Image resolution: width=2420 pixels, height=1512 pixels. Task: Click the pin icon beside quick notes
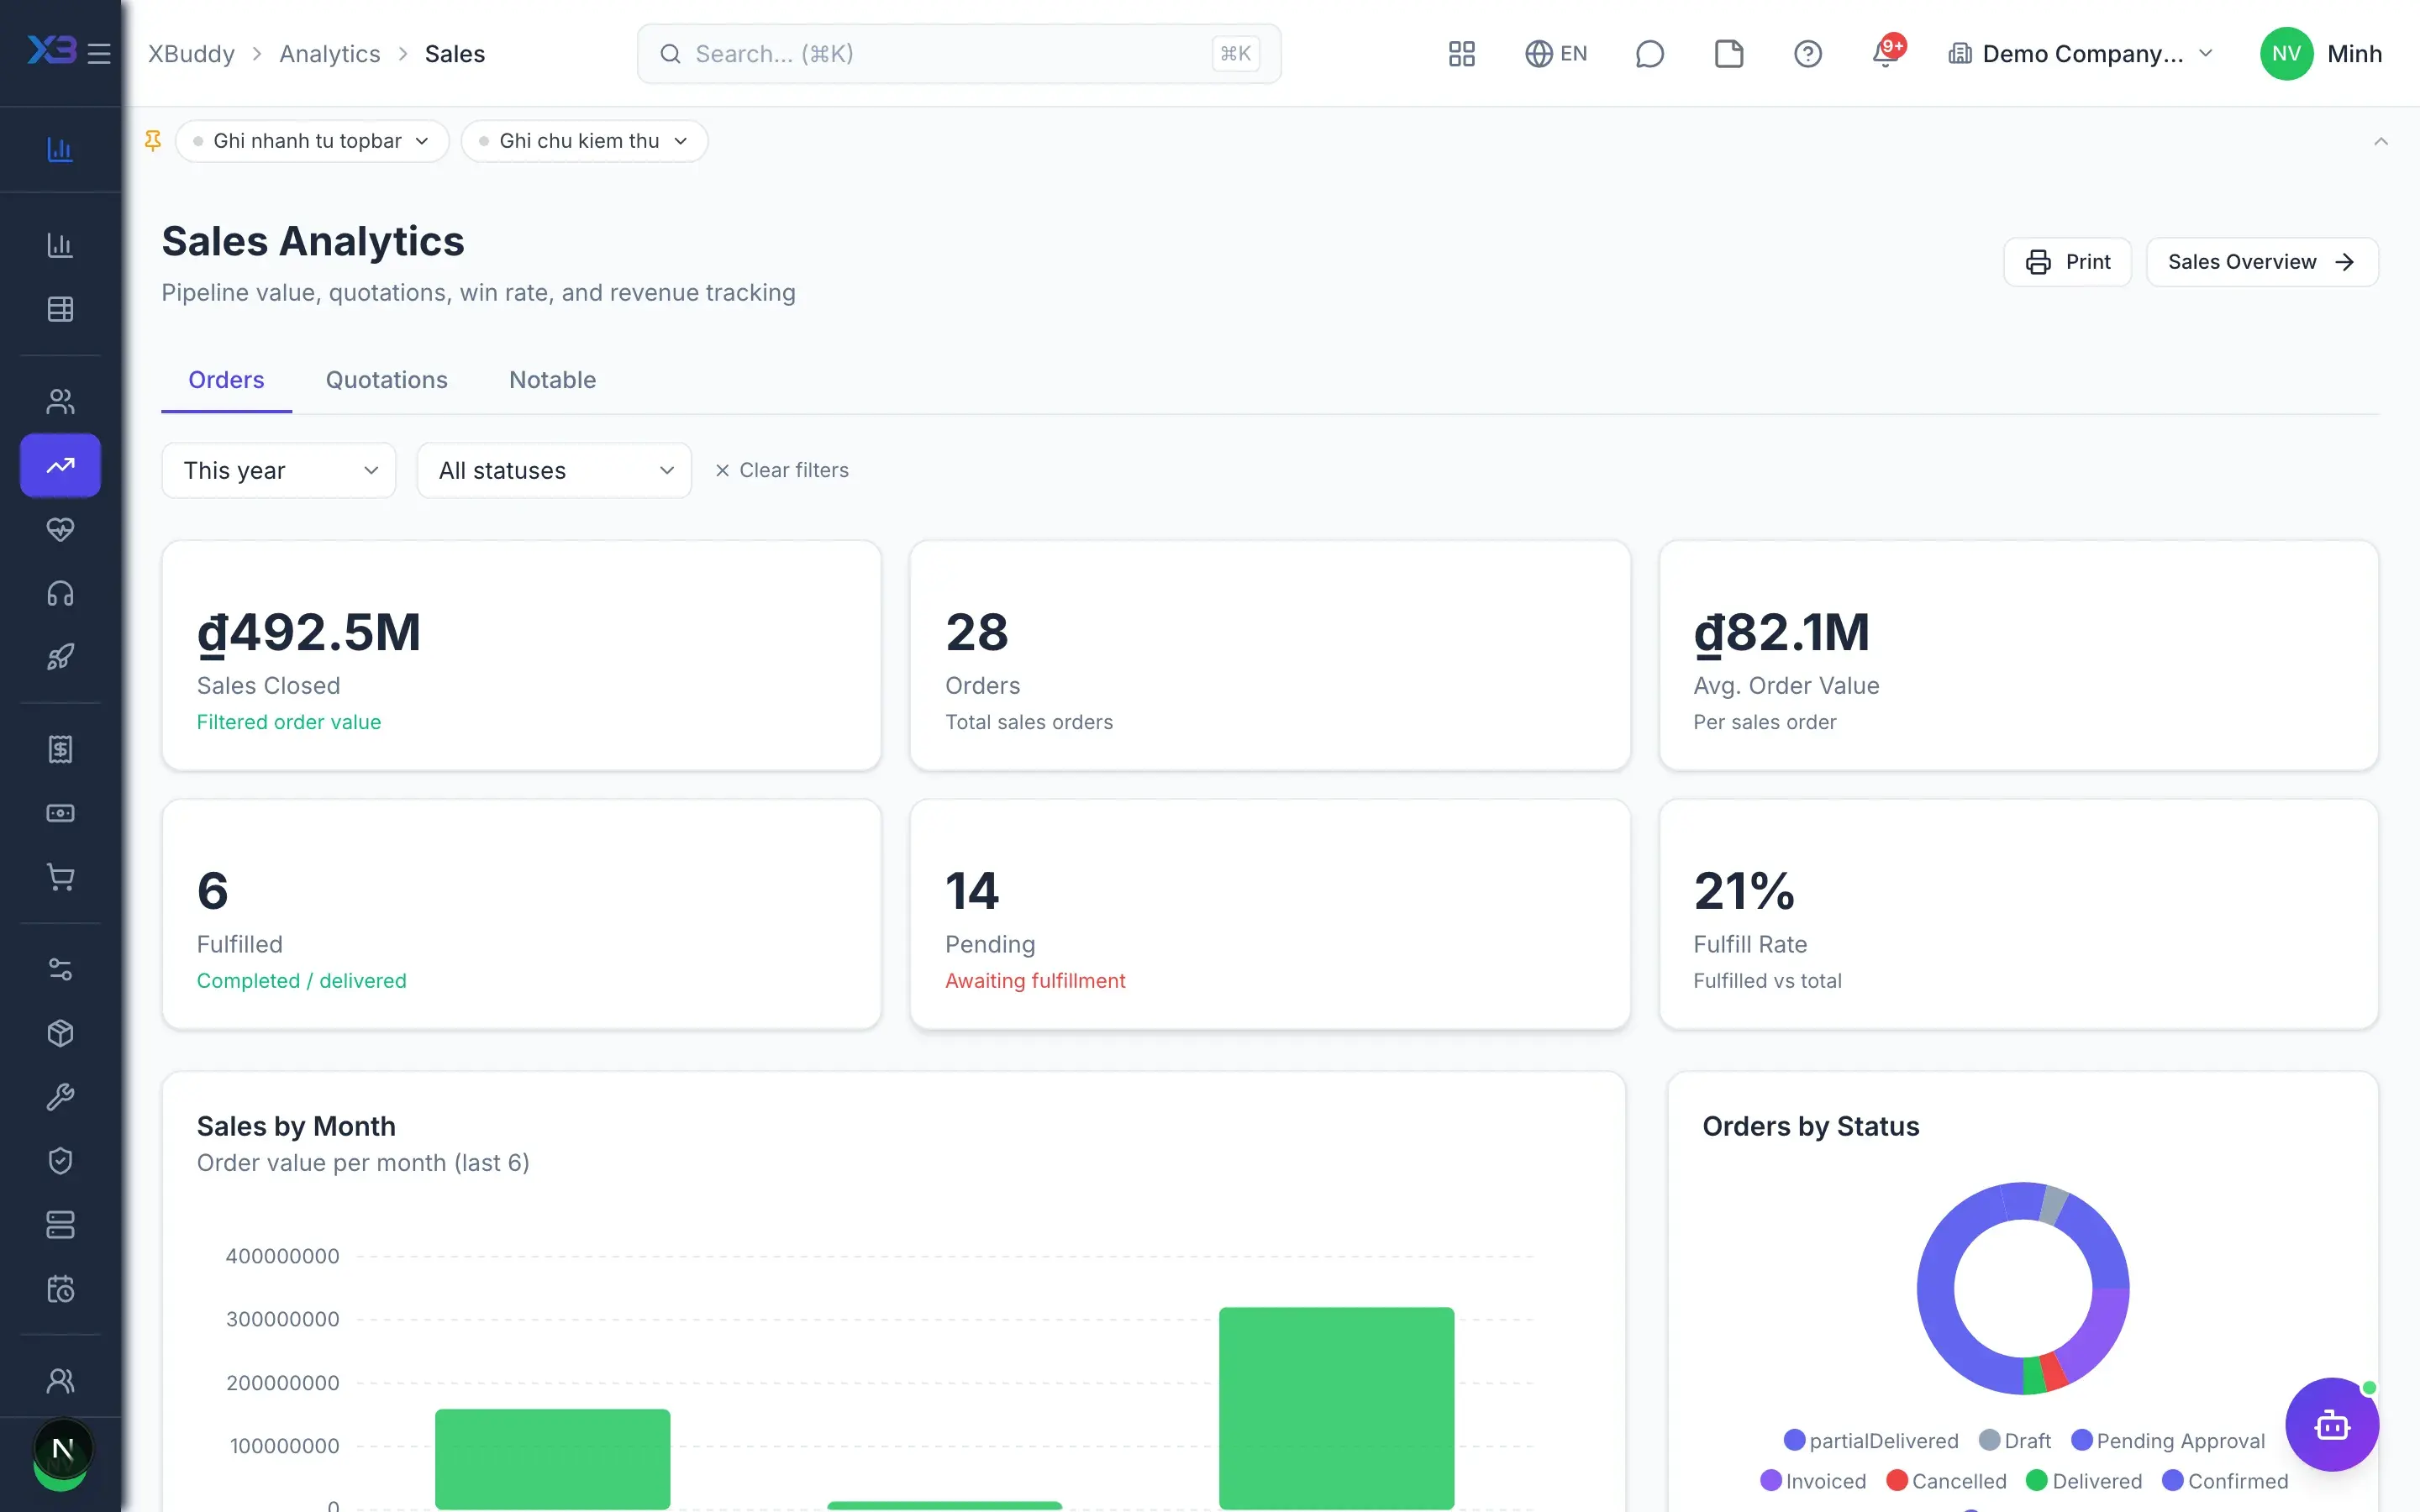coord(153,141)
